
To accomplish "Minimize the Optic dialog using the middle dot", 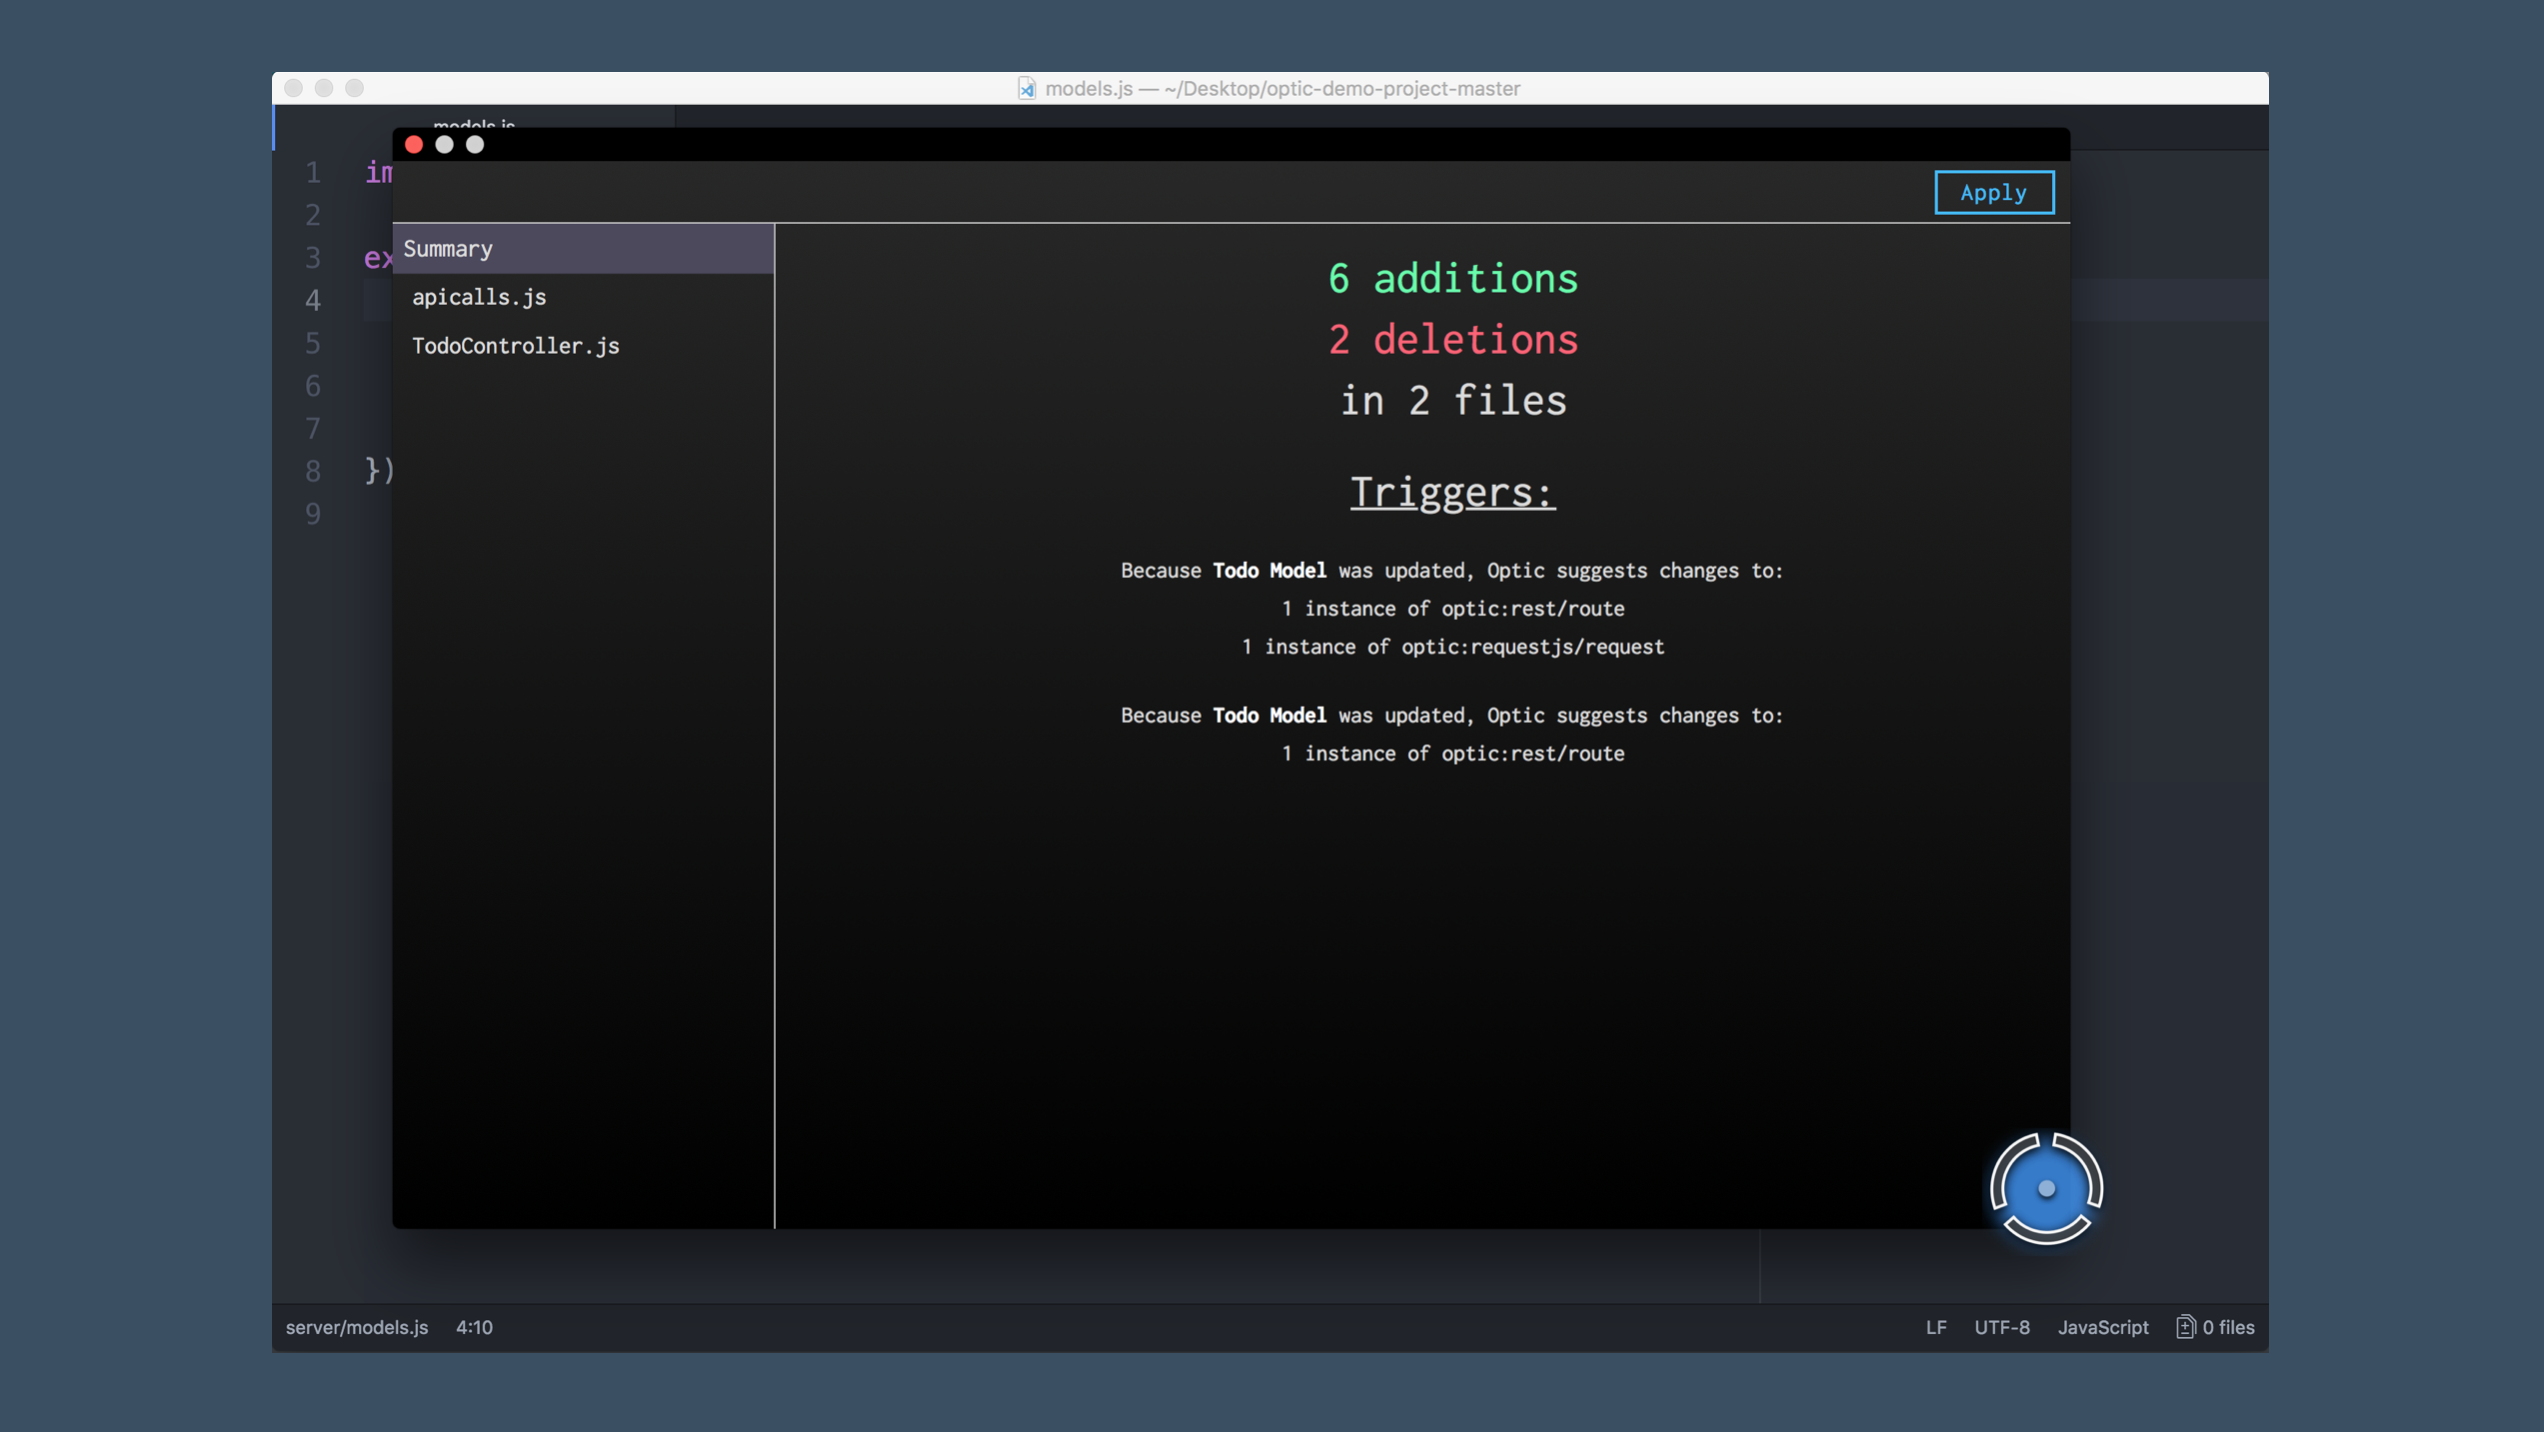I will tap(444, 145).
